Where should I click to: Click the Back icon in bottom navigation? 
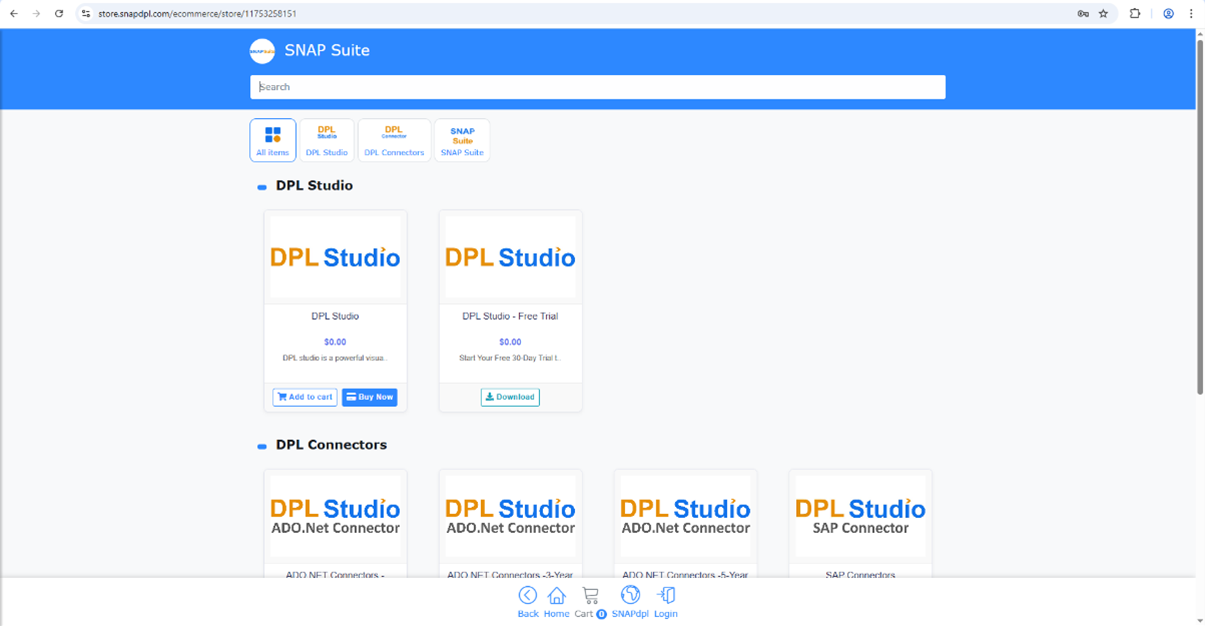point(527,595)
